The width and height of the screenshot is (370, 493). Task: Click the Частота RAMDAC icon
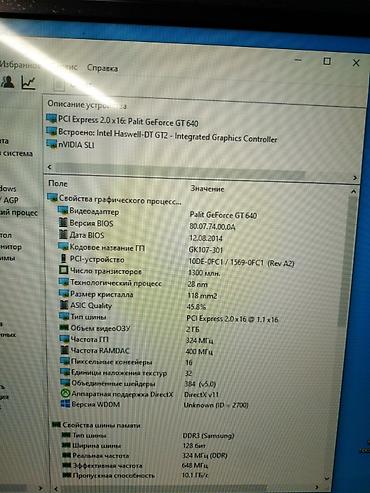click(65, 350)
